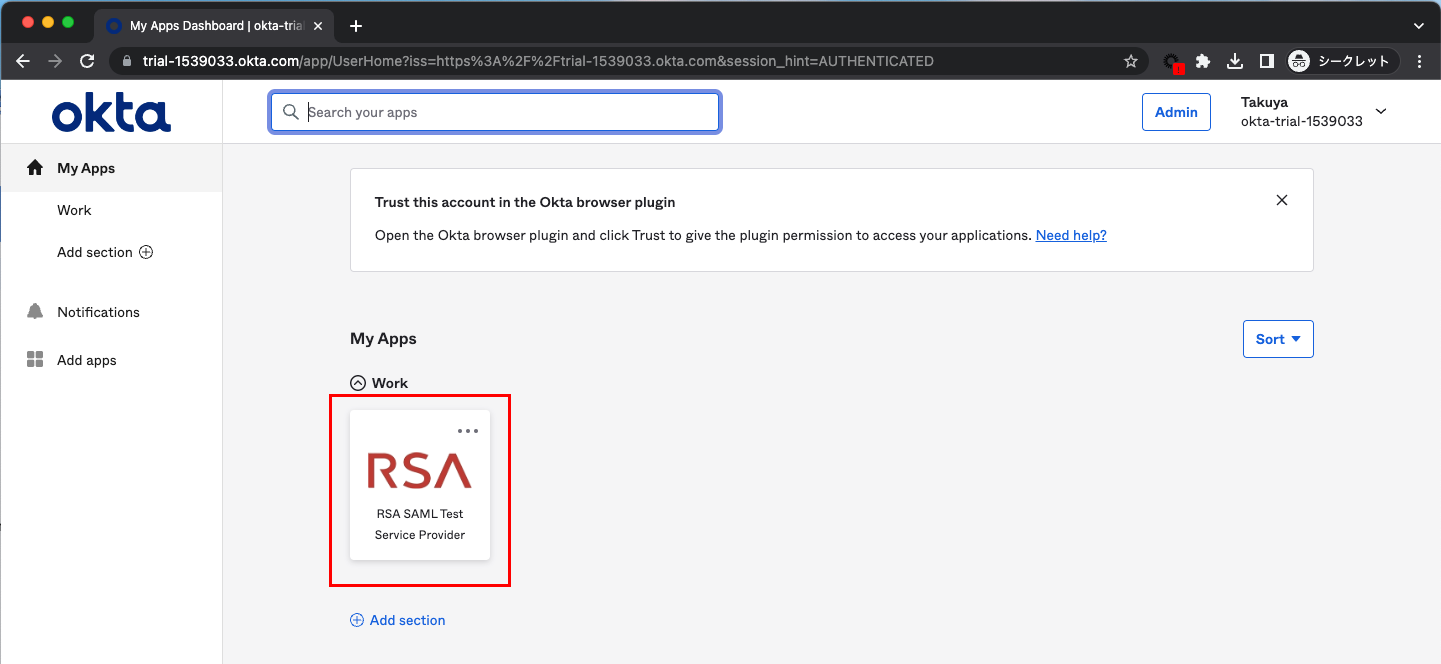Screen dimensions: 1441x664
Task: Click the Add section plus icon in sidebar
Action: [x=146, y=252]
